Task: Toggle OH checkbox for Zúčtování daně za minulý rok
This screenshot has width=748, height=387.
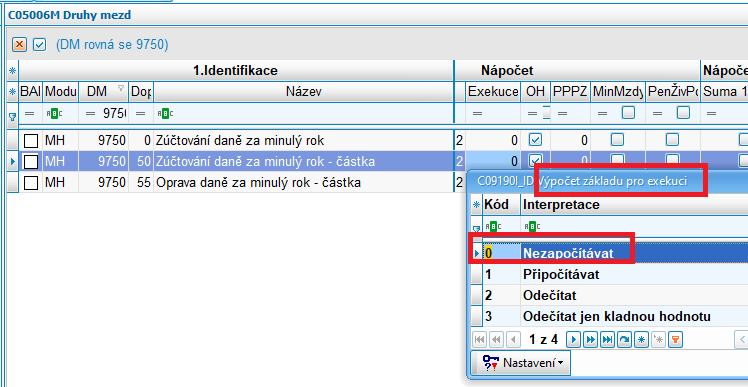Action: coord(536,140)
